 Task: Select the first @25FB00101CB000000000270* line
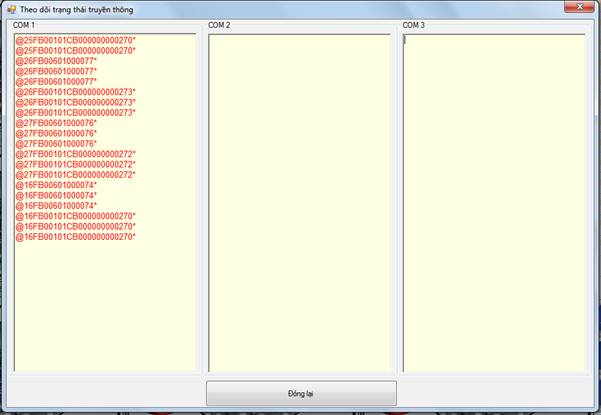point(76,40)
